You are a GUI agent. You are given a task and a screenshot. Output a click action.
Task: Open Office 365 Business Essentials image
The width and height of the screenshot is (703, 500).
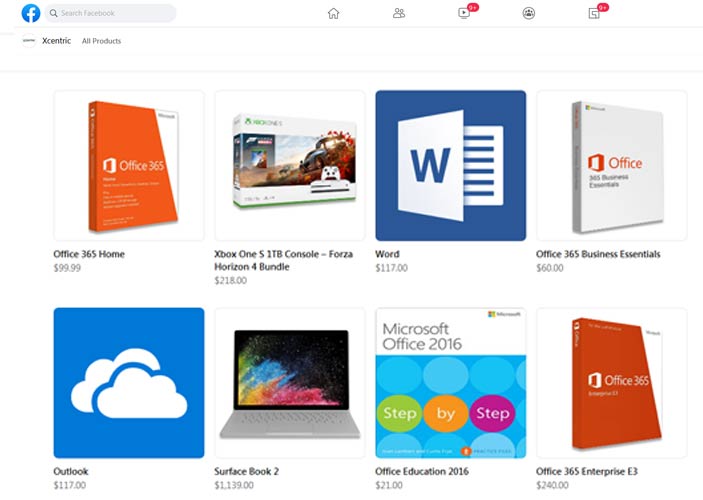pos(612,165)
